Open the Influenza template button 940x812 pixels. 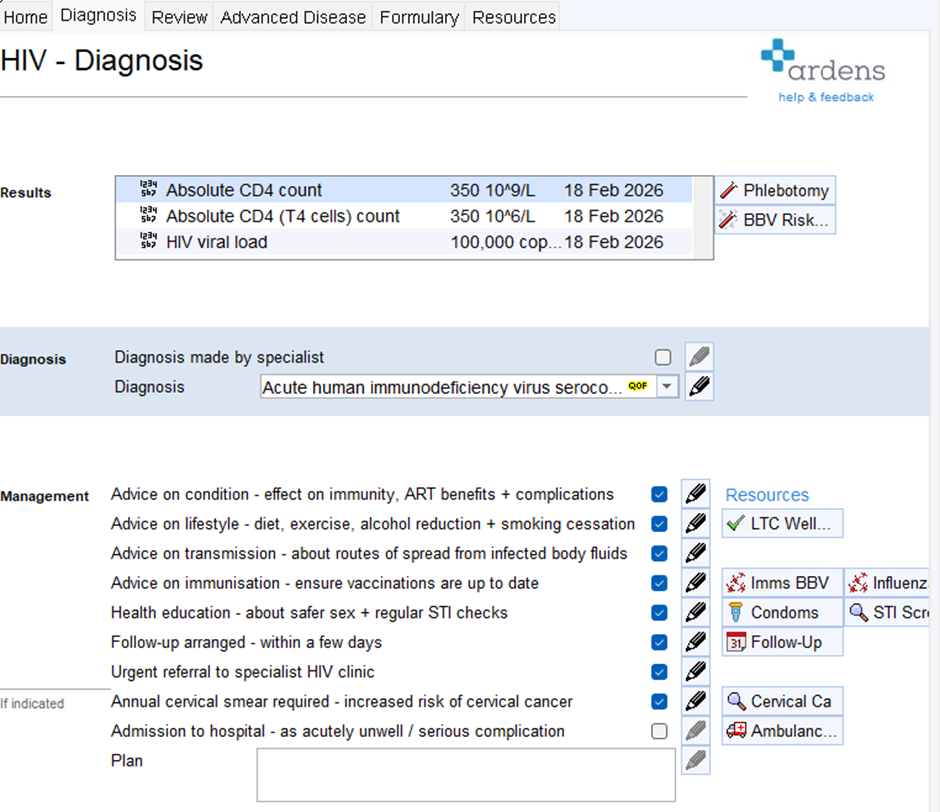887,583
